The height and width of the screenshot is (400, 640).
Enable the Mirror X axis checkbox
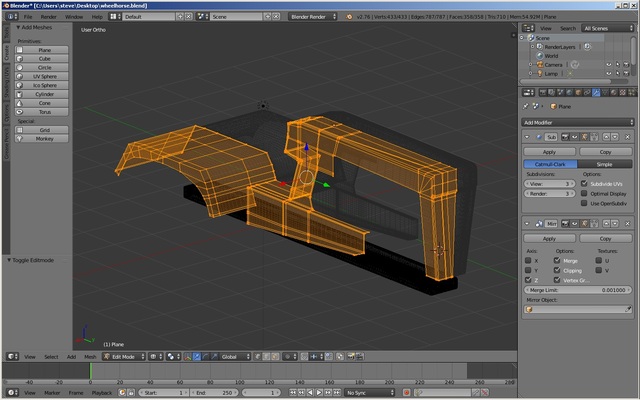(529, 260)
